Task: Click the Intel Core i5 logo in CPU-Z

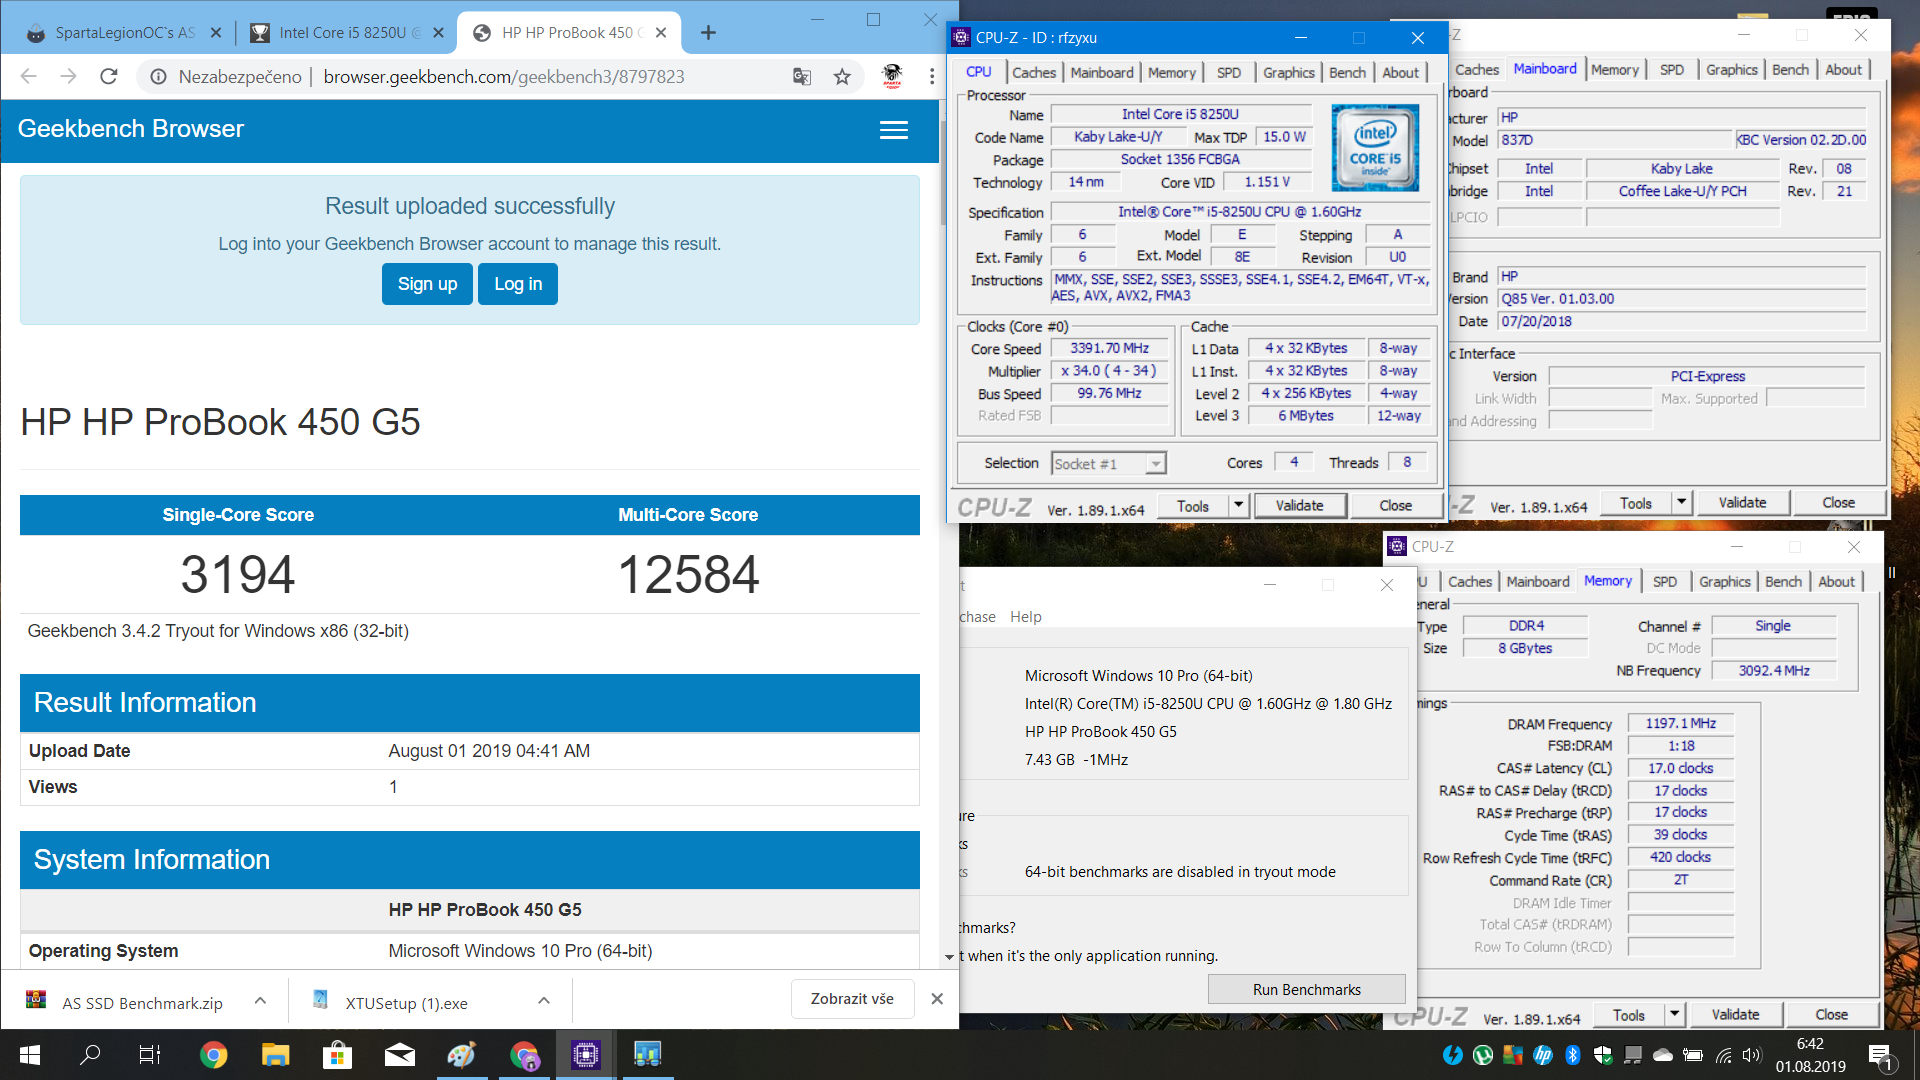Action: click(1375, 147)
